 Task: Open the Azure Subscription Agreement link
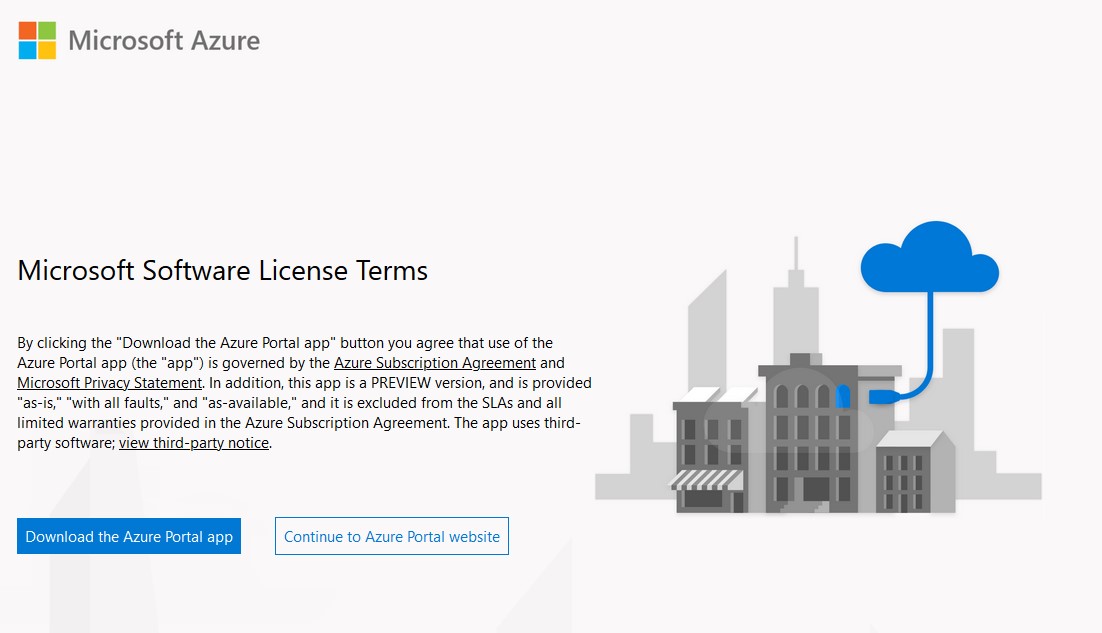pos(435,363)
